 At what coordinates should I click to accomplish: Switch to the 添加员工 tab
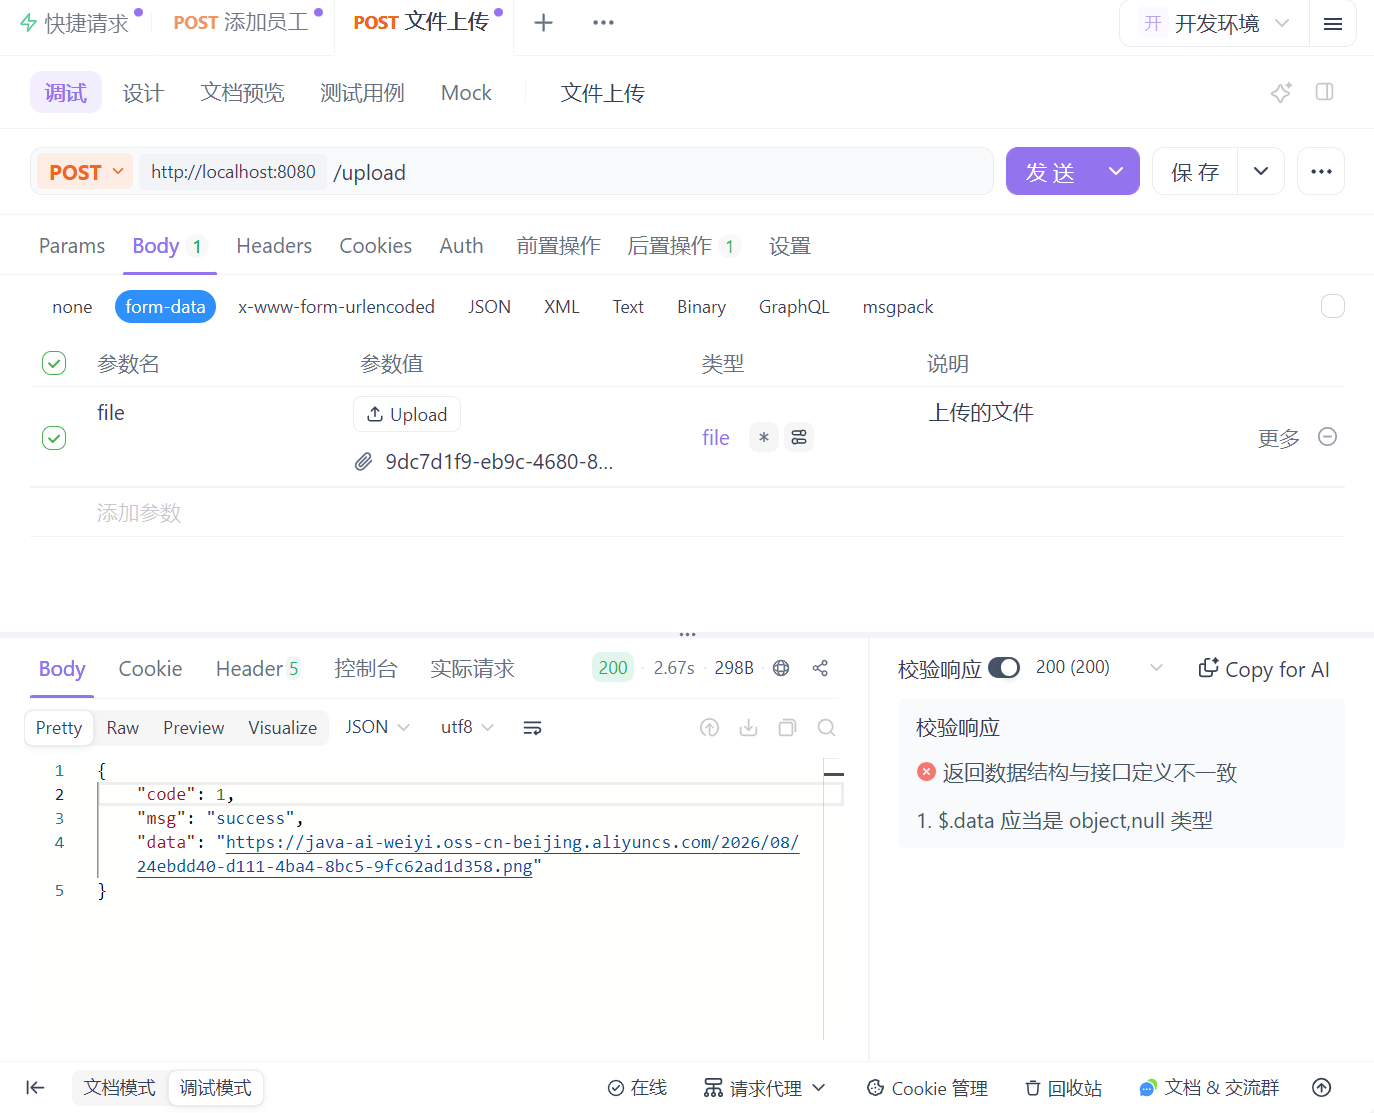point(241,23)
